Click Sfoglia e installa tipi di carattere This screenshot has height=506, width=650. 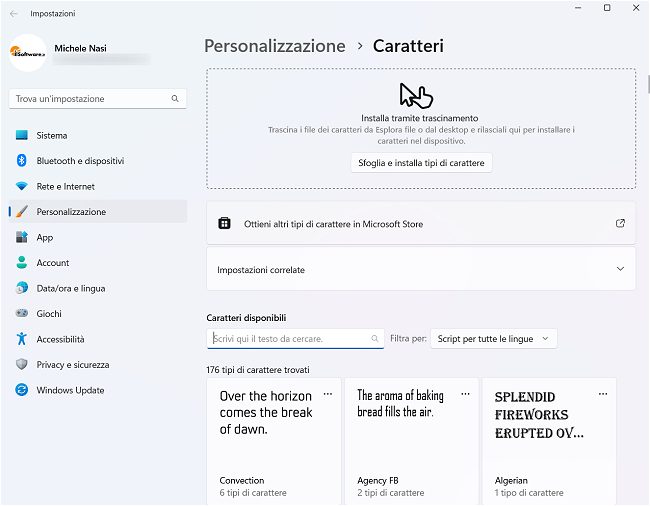421,163
